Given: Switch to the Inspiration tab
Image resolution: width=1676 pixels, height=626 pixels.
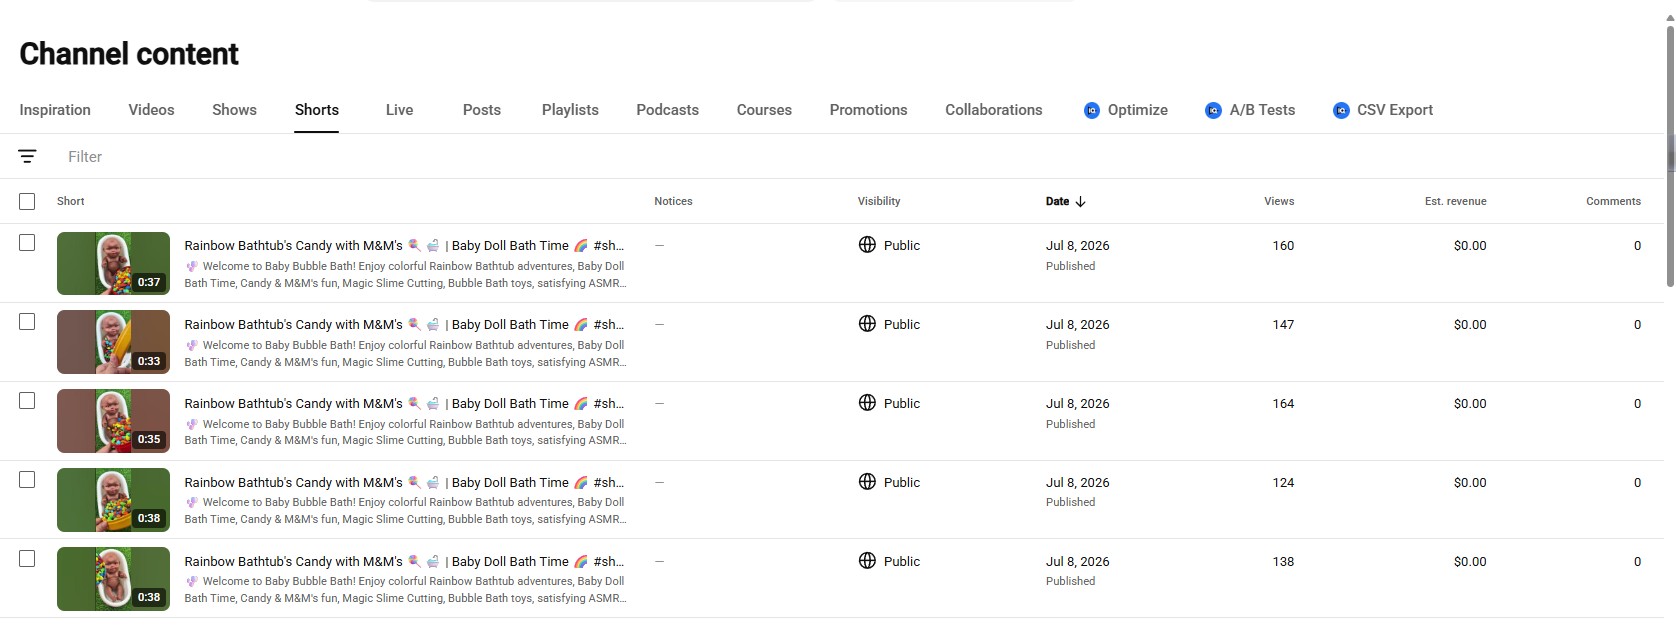Looking at the screenshot, I should point(55,110).
